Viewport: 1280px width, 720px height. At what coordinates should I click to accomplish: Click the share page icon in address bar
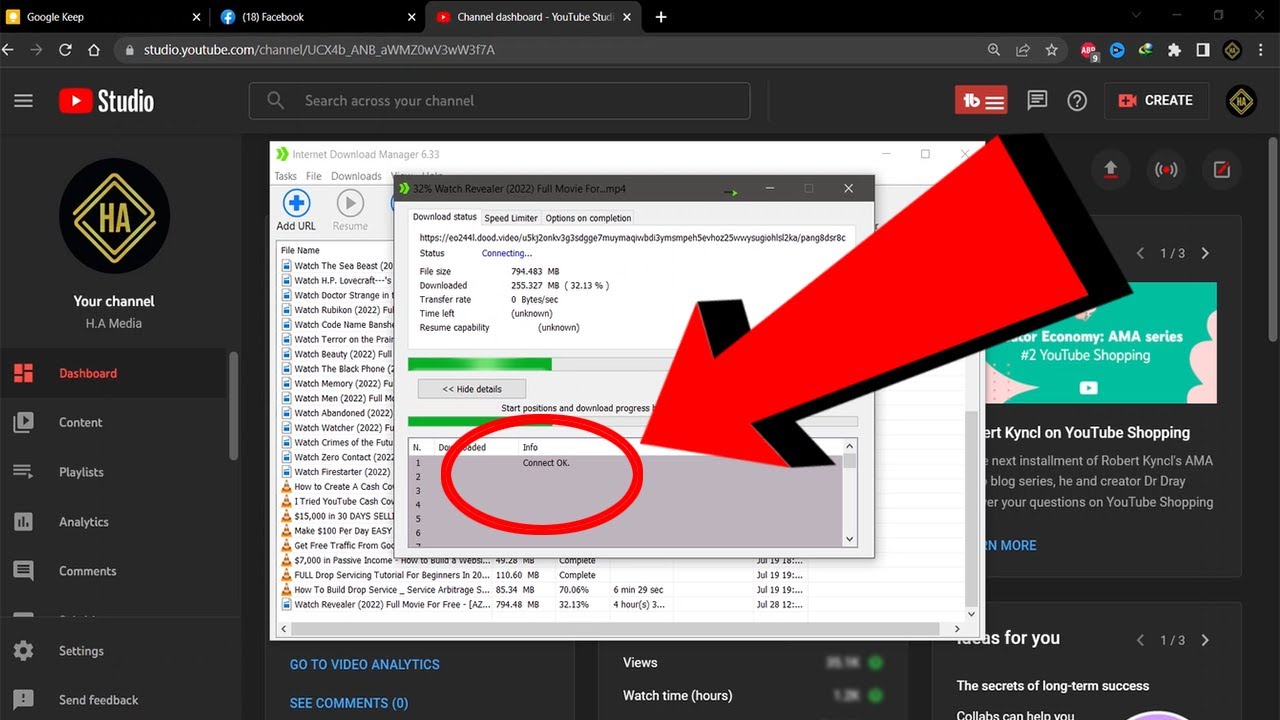pos(1022,50)
